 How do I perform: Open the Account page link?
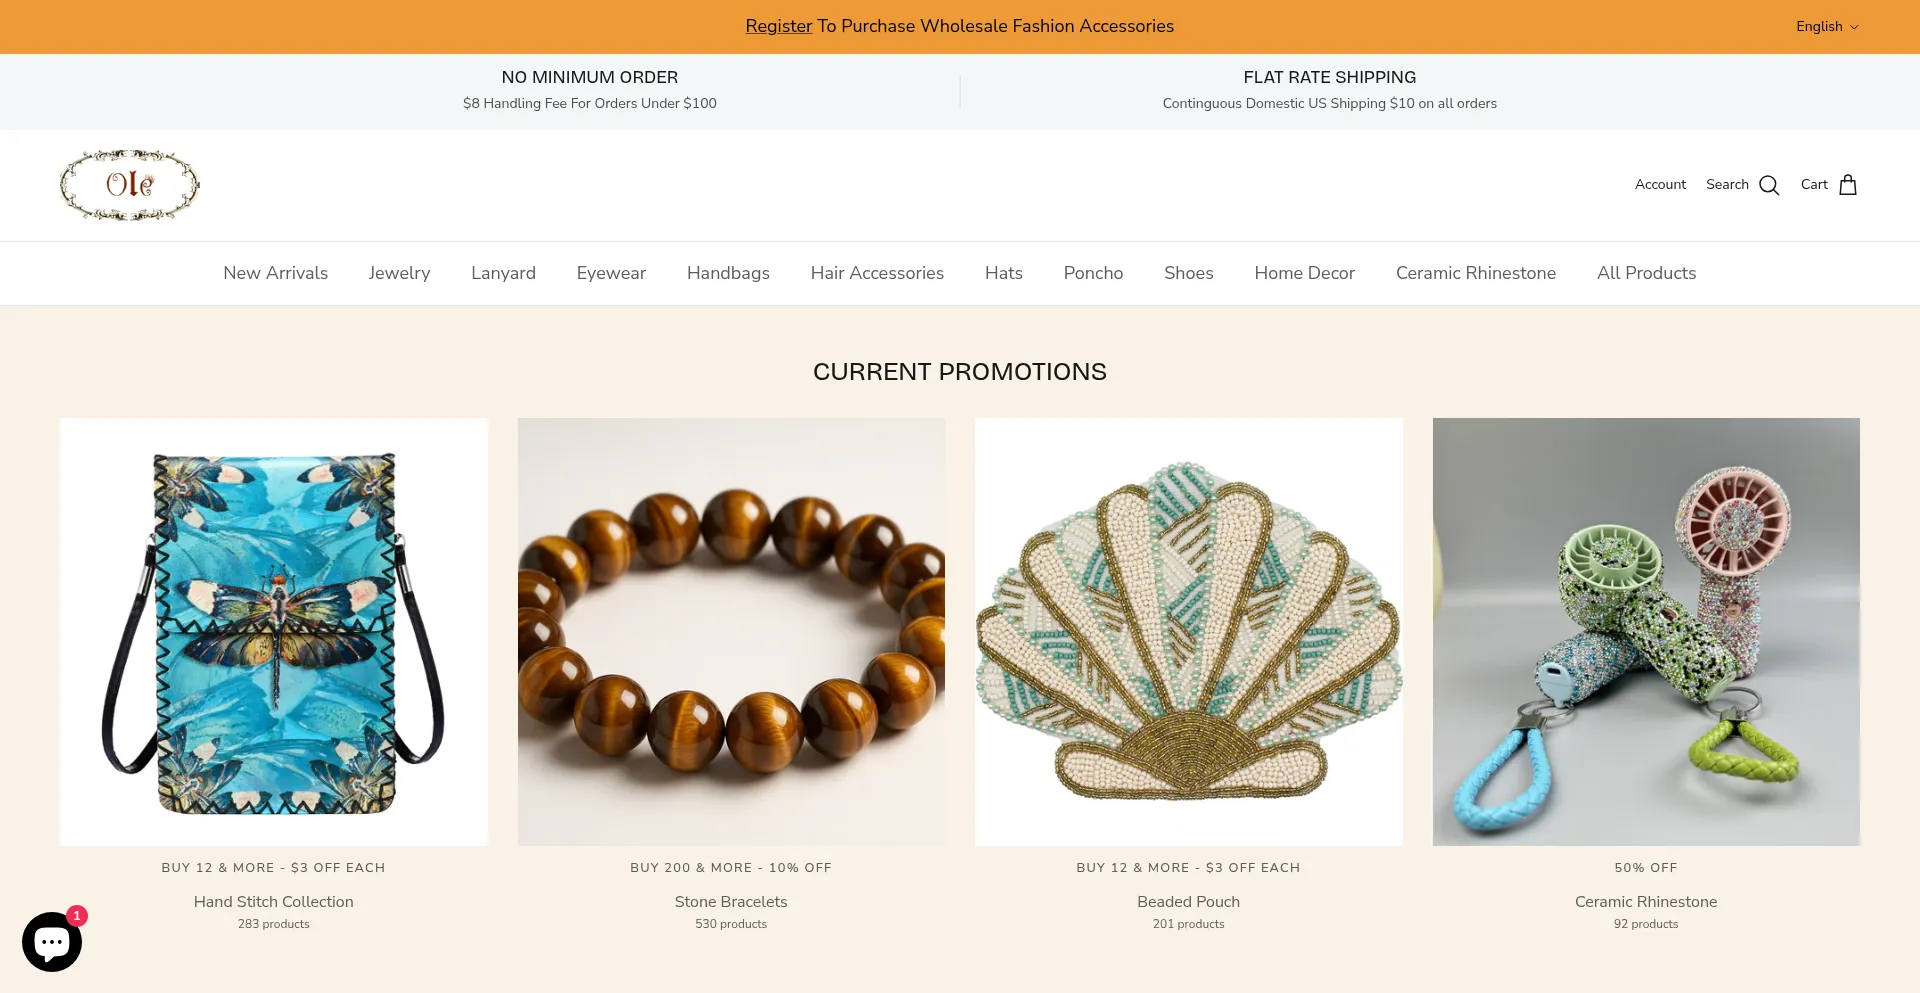tap(1660, 185)
